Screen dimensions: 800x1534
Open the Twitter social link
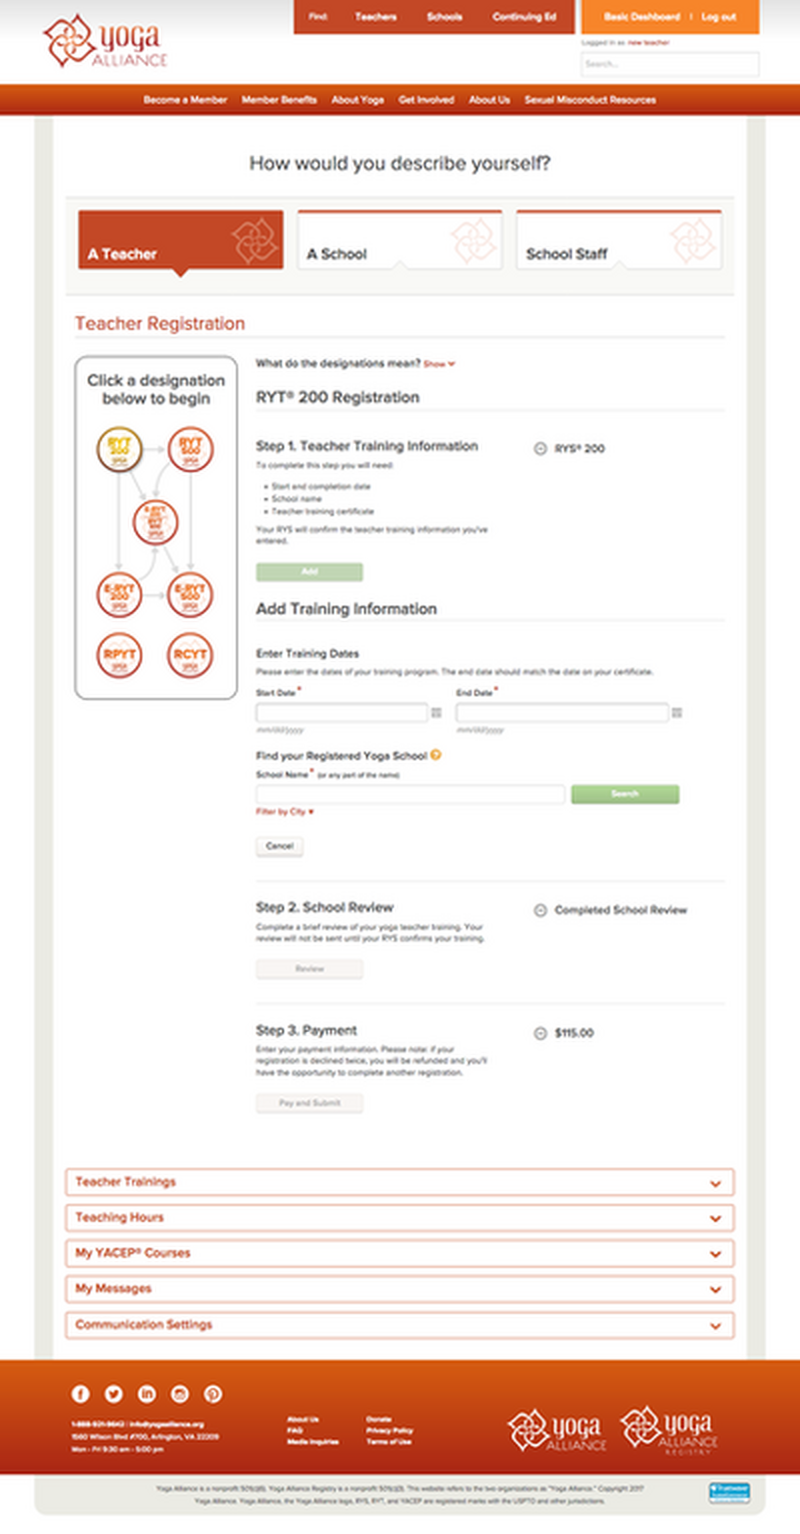(114, 1394)
